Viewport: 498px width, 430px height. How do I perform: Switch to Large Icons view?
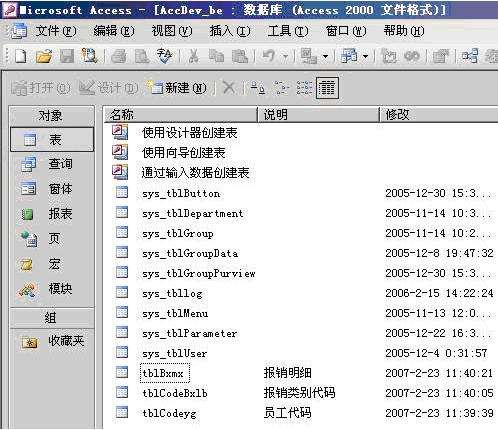pyautogui.click(x=258, y=88)
